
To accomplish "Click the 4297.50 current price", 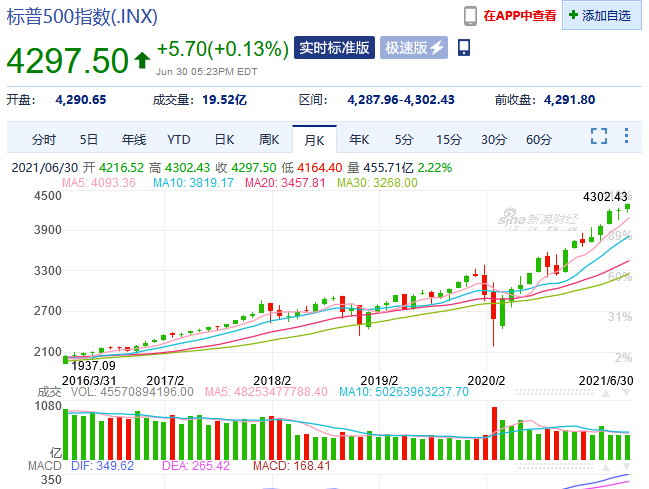I will (67, 61).
